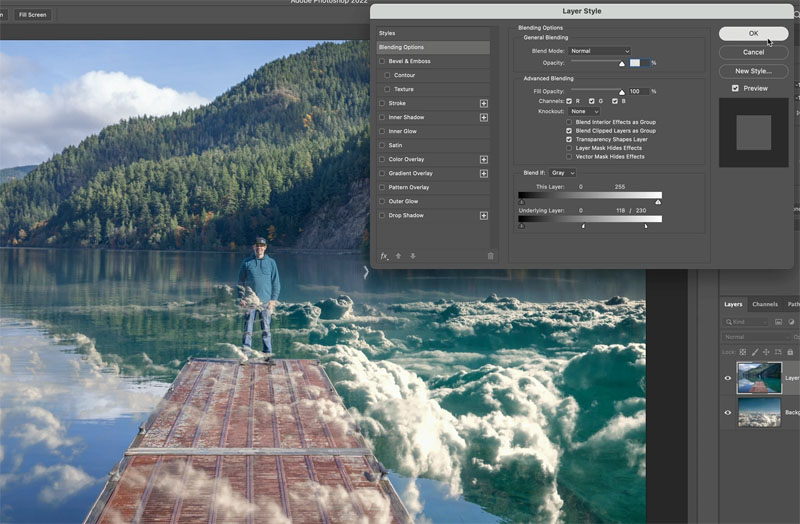Add another Inner Shadow with plus icon
This screenshot has height=524, width=800.
(x=484, y=117)
